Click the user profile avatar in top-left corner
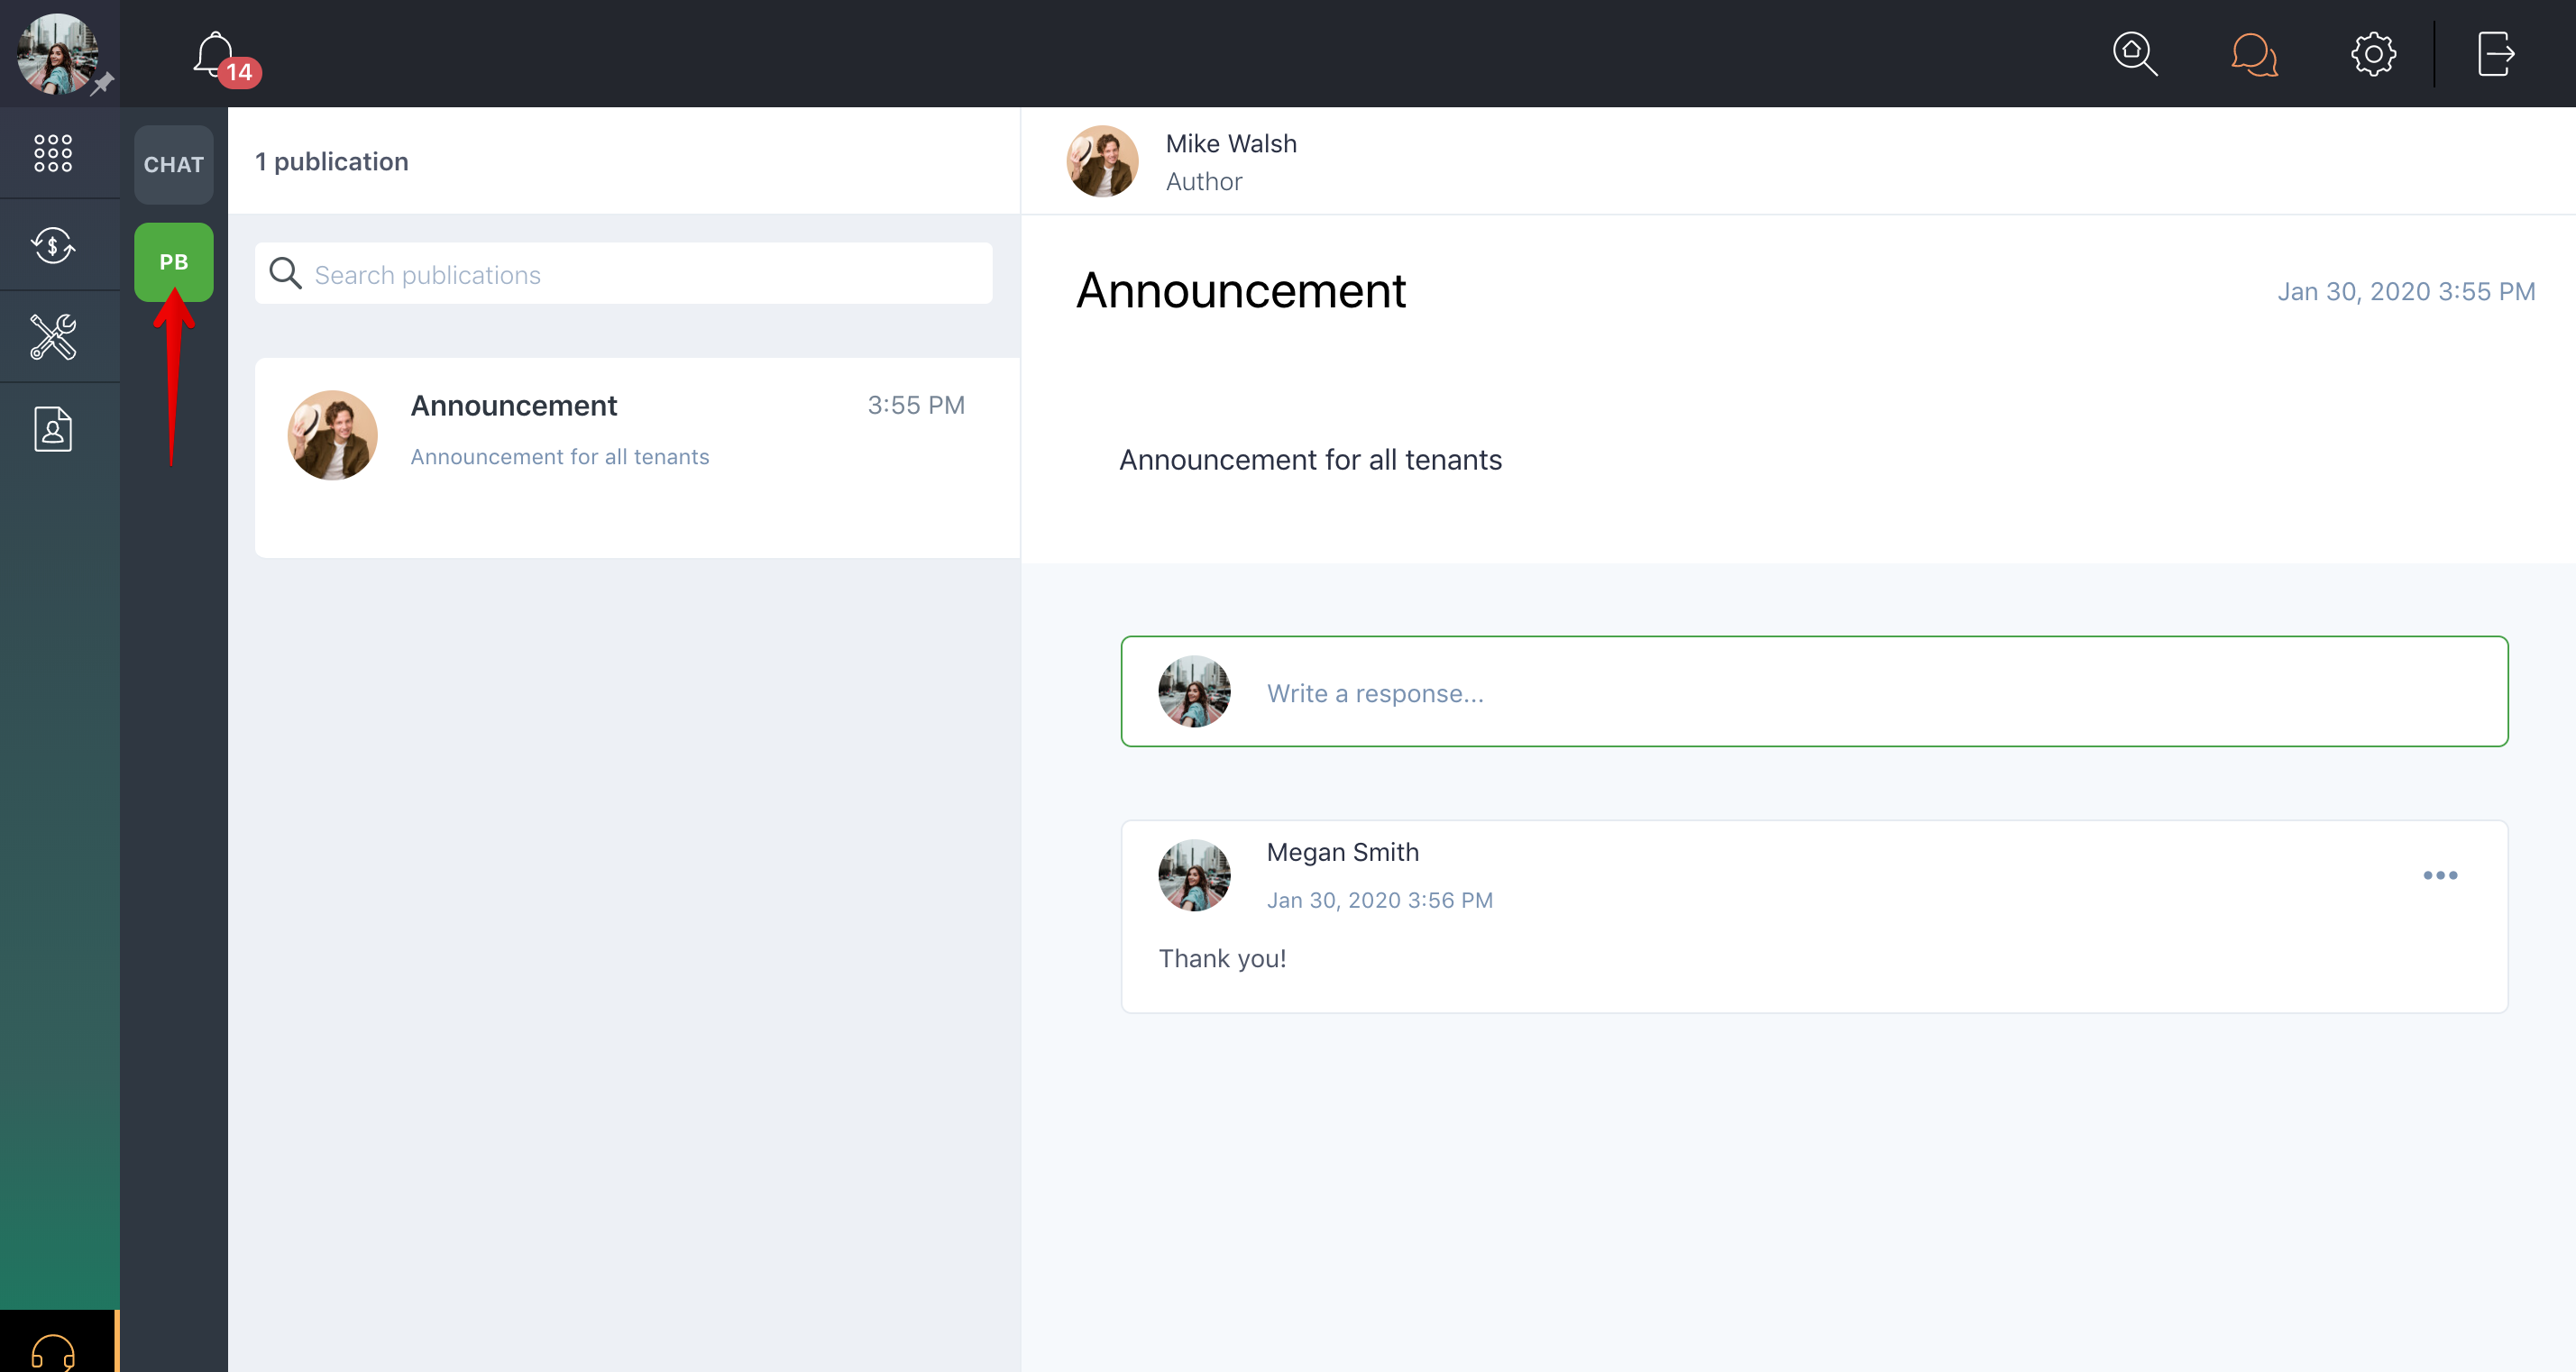The image size is (2576, 1372). point(57,53)
